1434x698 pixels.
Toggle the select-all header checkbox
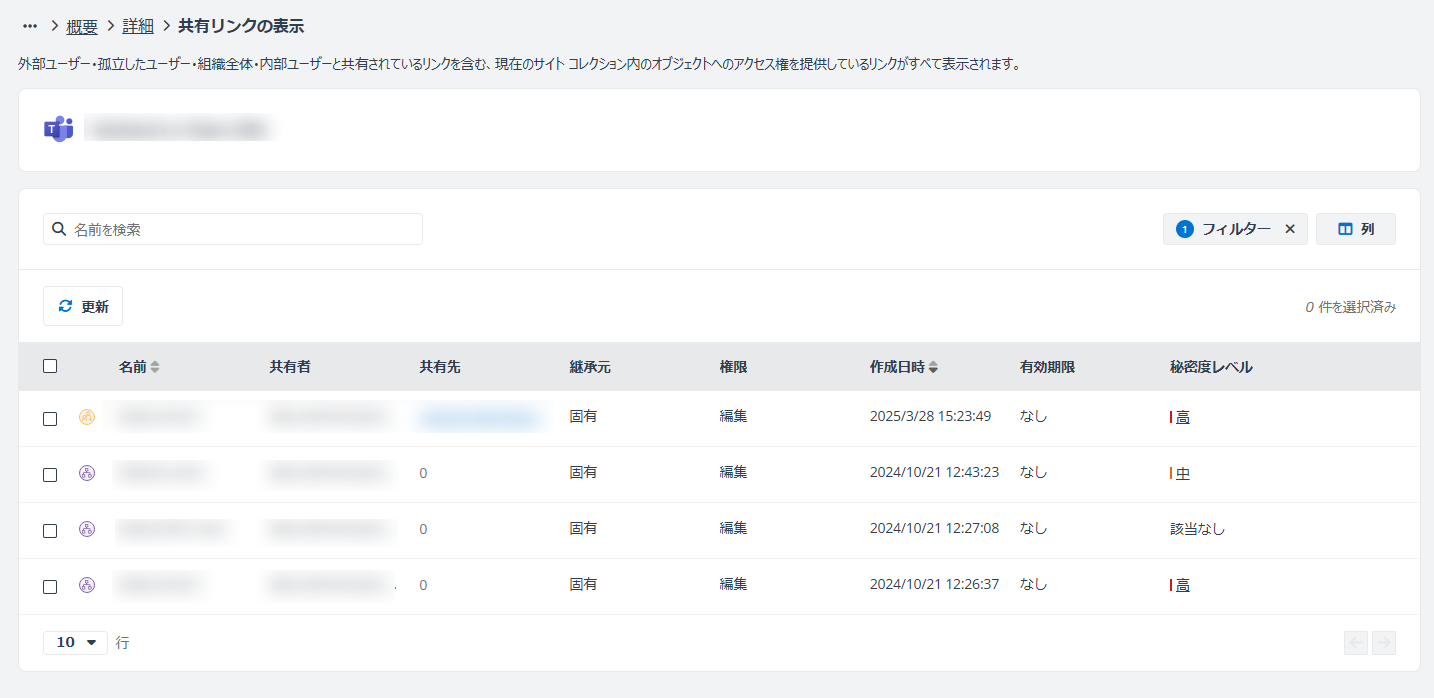(x=50, y=366)
